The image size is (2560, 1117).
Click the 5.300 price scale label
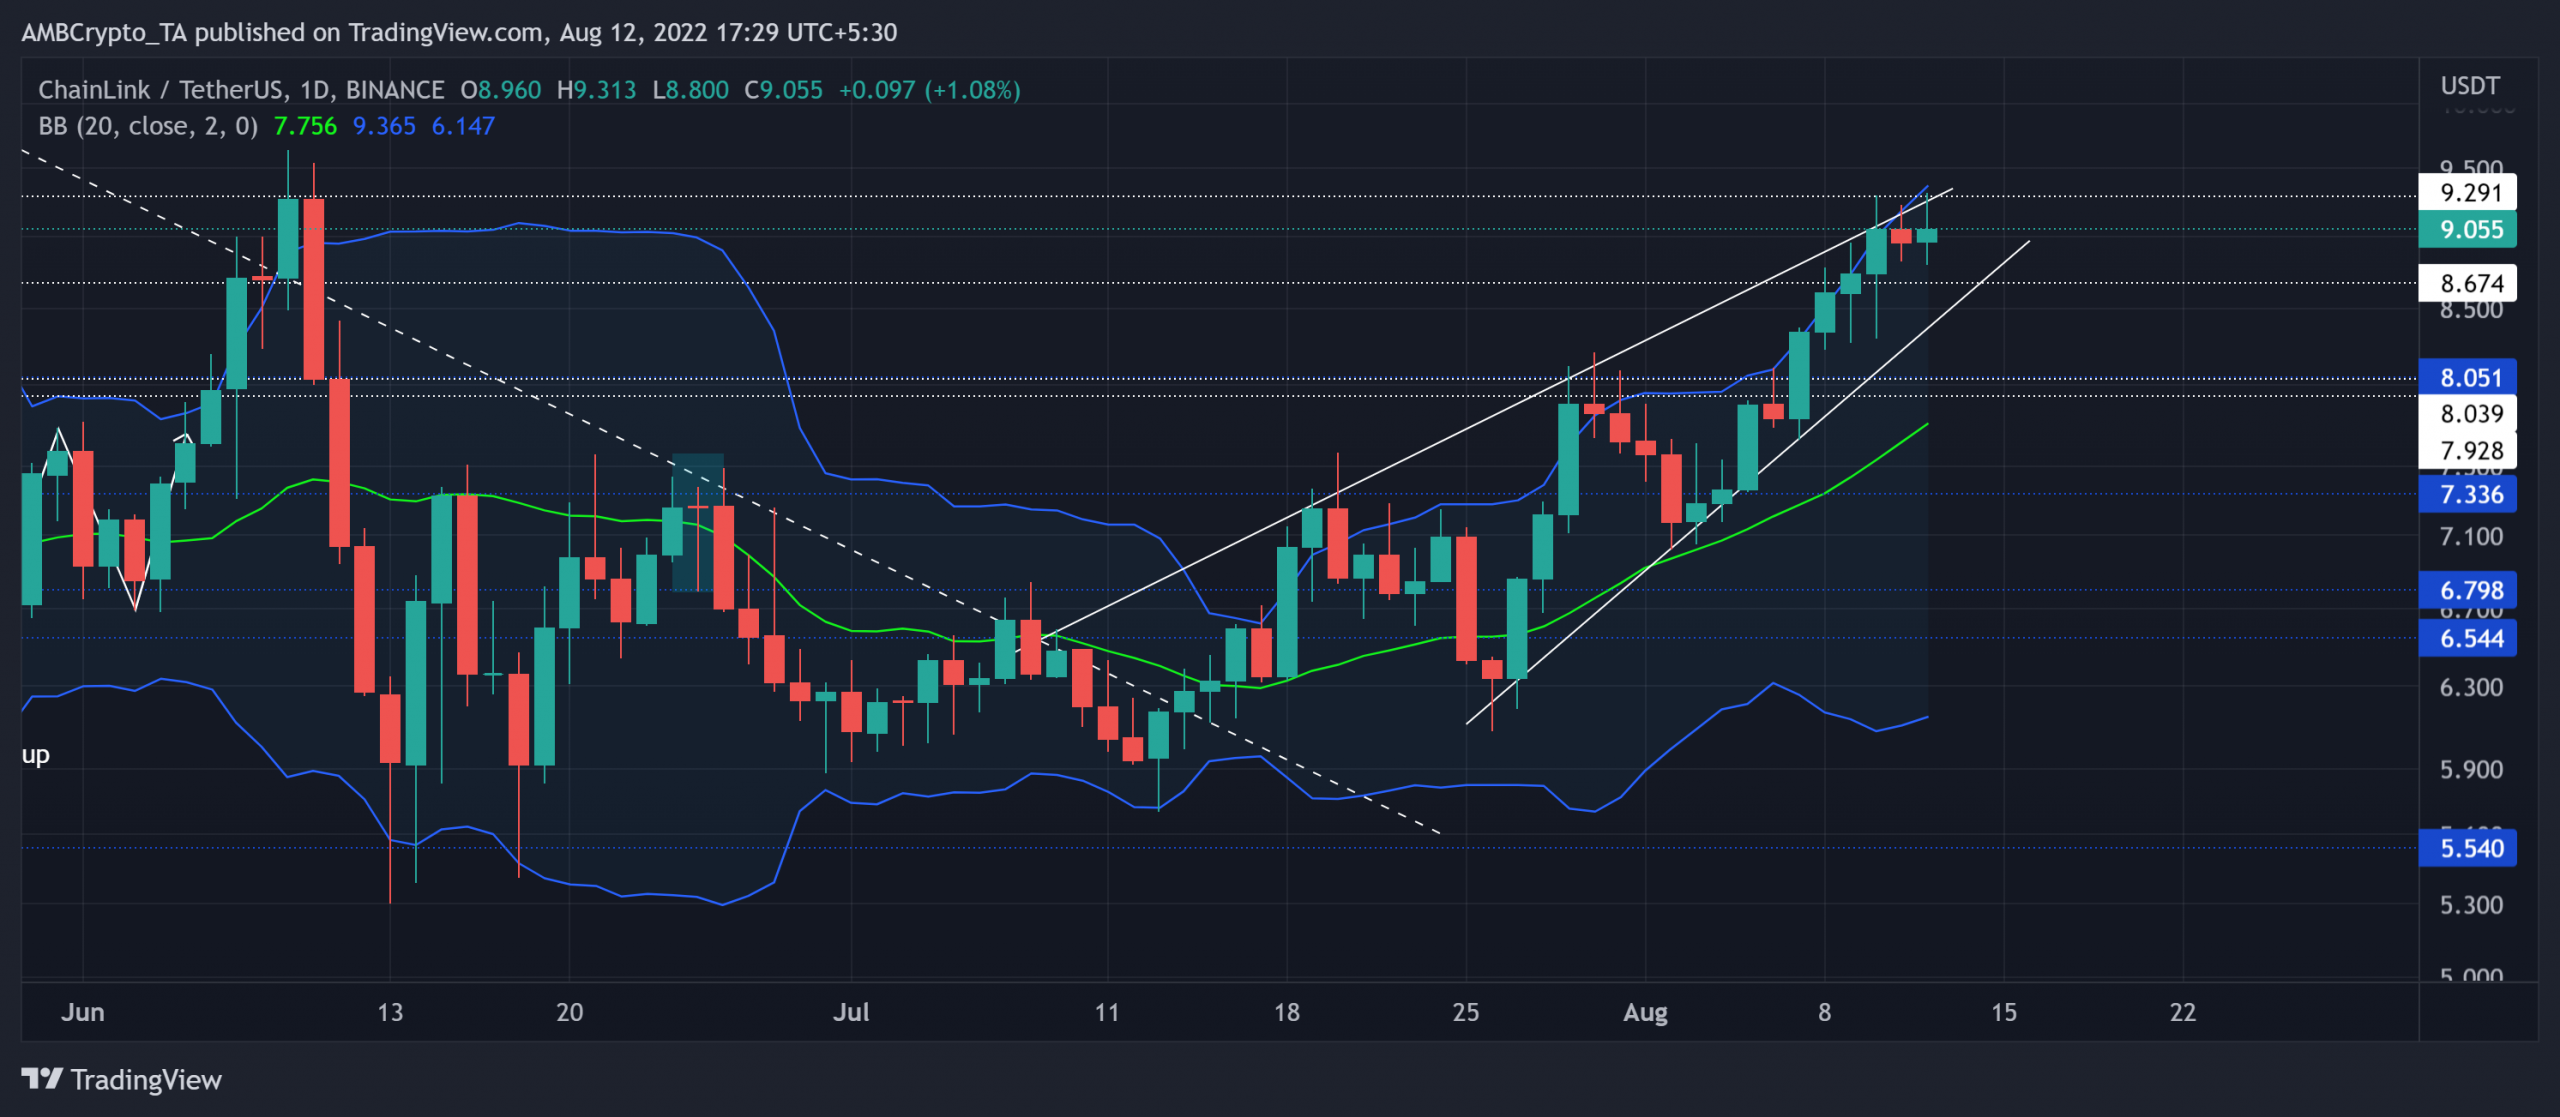tap(2471, 905)
